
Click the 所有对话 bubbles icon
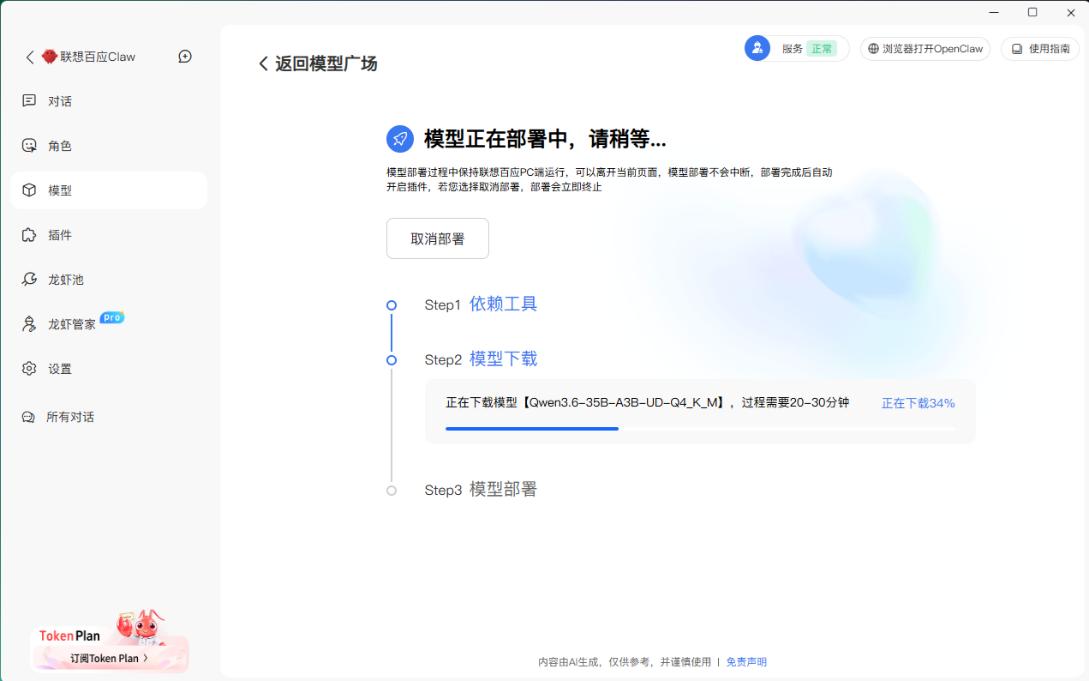(x=28, y=417)
